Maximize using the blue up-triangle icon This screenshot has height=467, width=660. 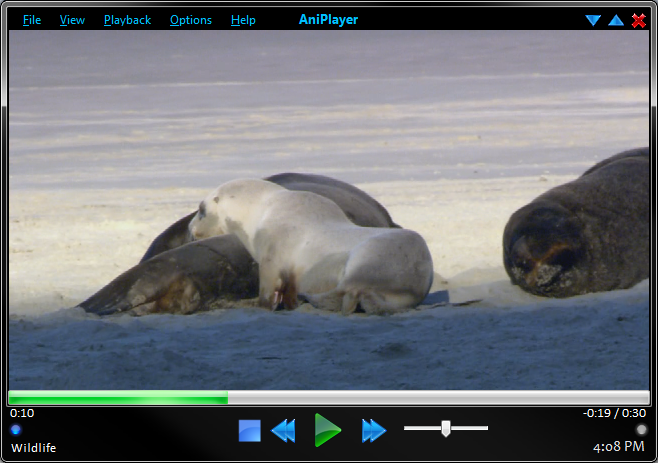(x=616, y=20)
